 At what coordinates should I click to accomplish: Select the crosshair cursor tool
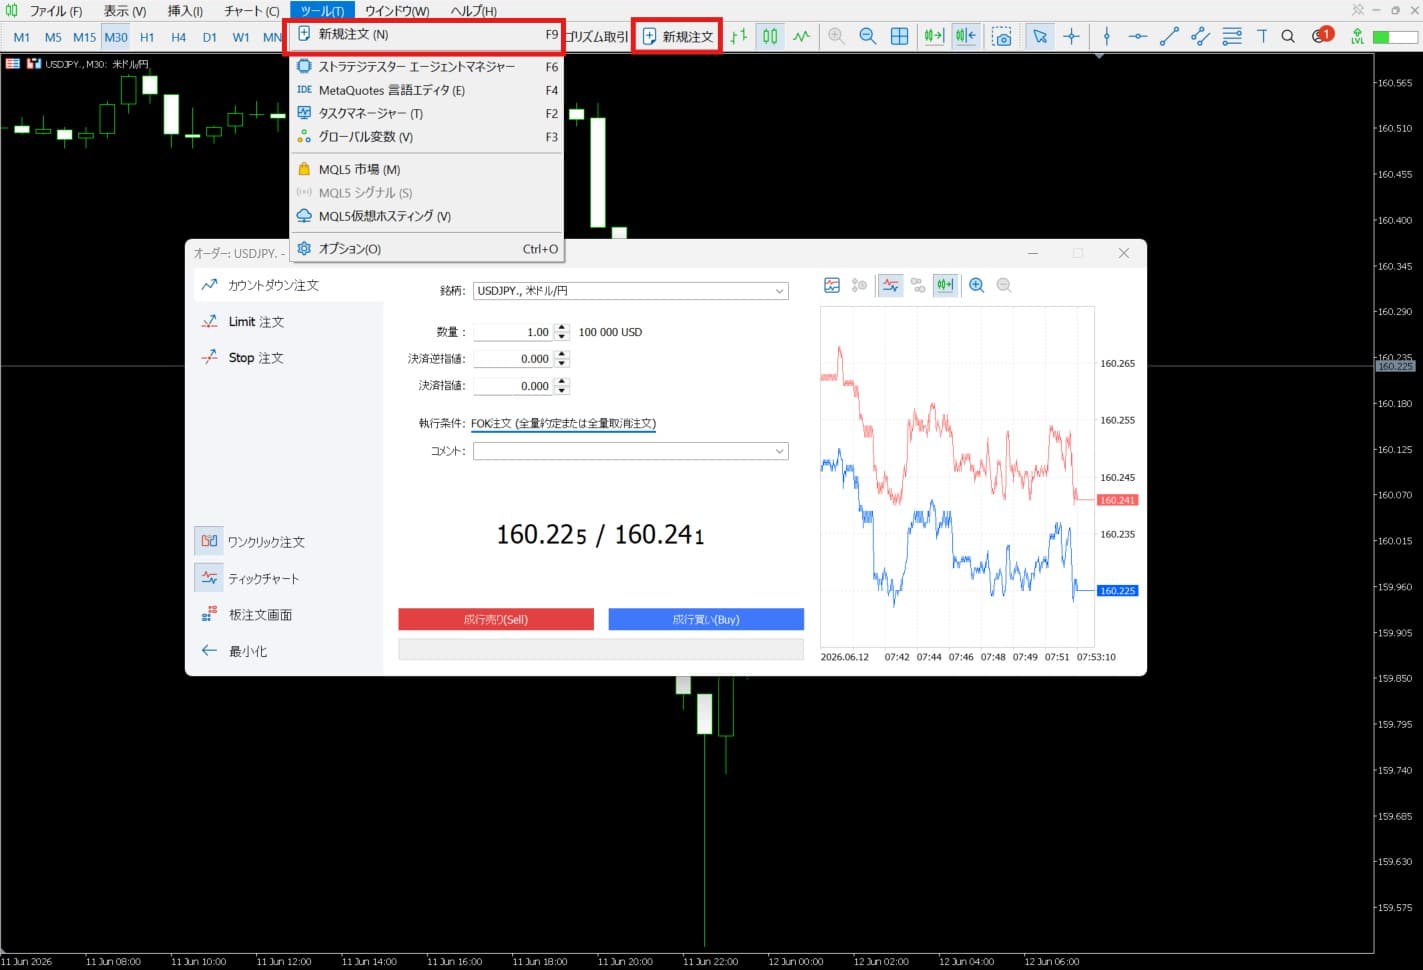(1071, 36)
